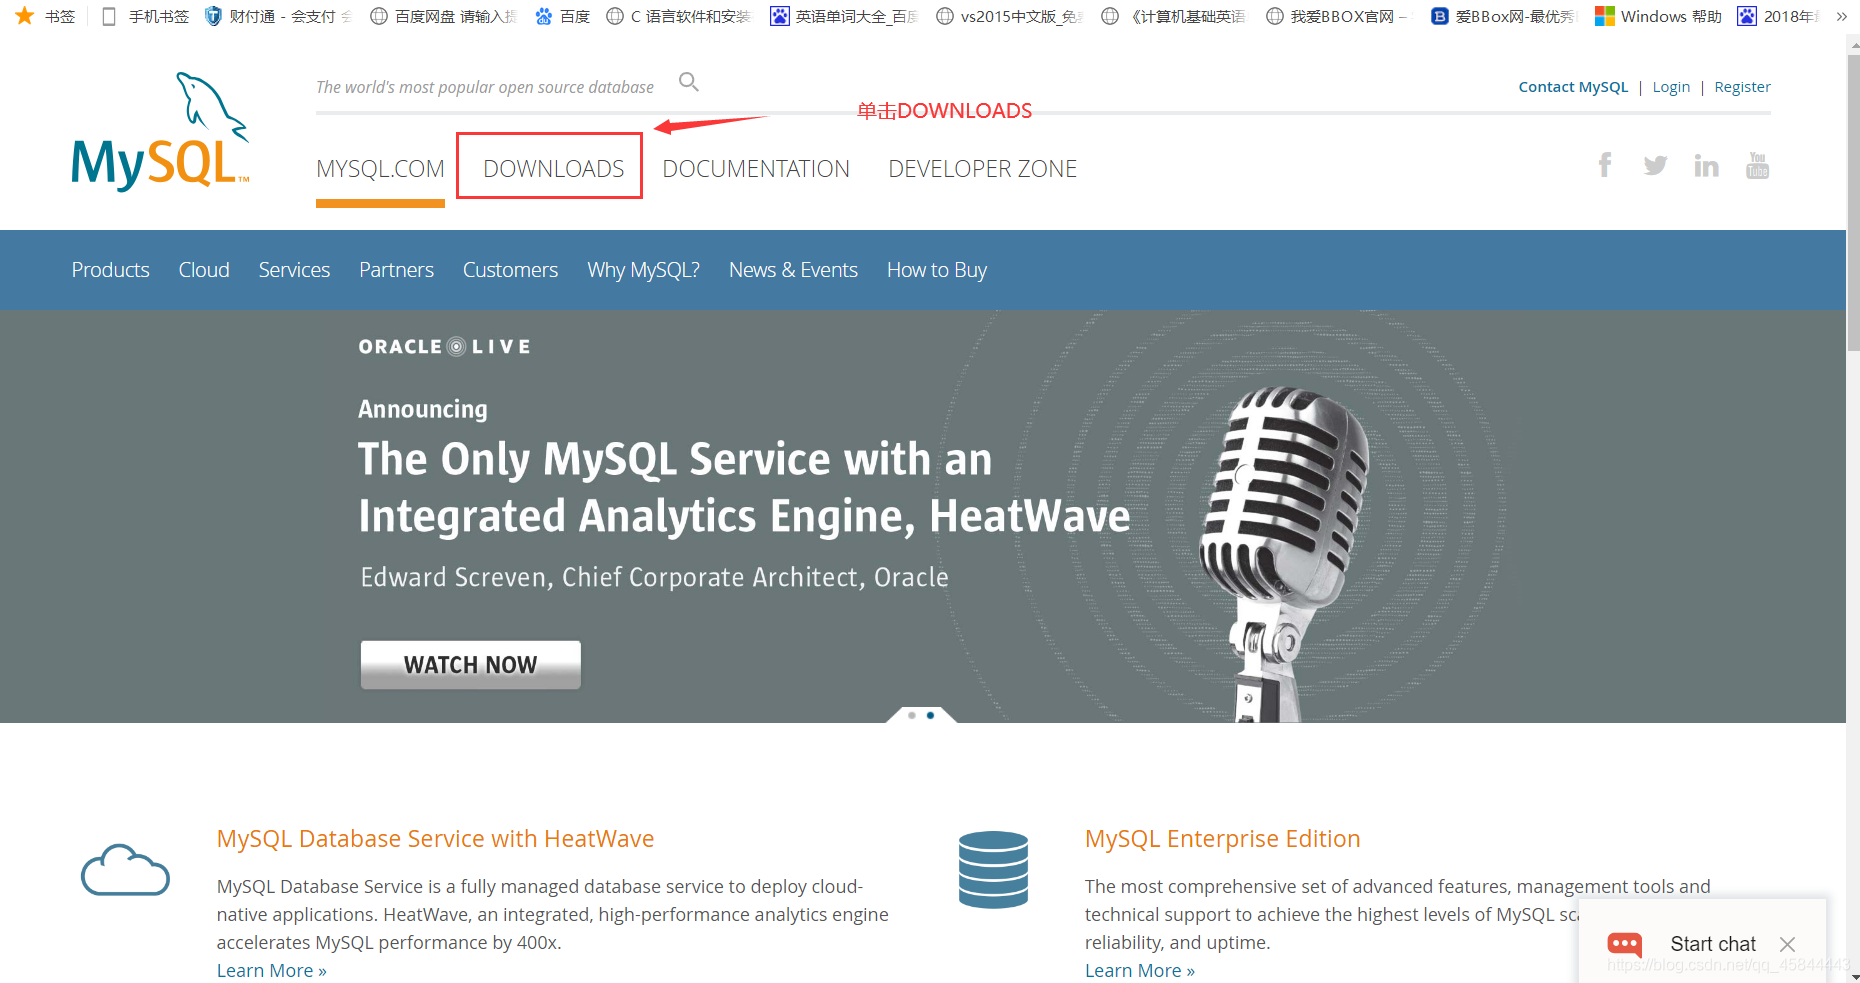Image resolution: width=1860 pixels, height=983 pixels.
Task: Select the first carousel dot
Action: pos(911,715)
